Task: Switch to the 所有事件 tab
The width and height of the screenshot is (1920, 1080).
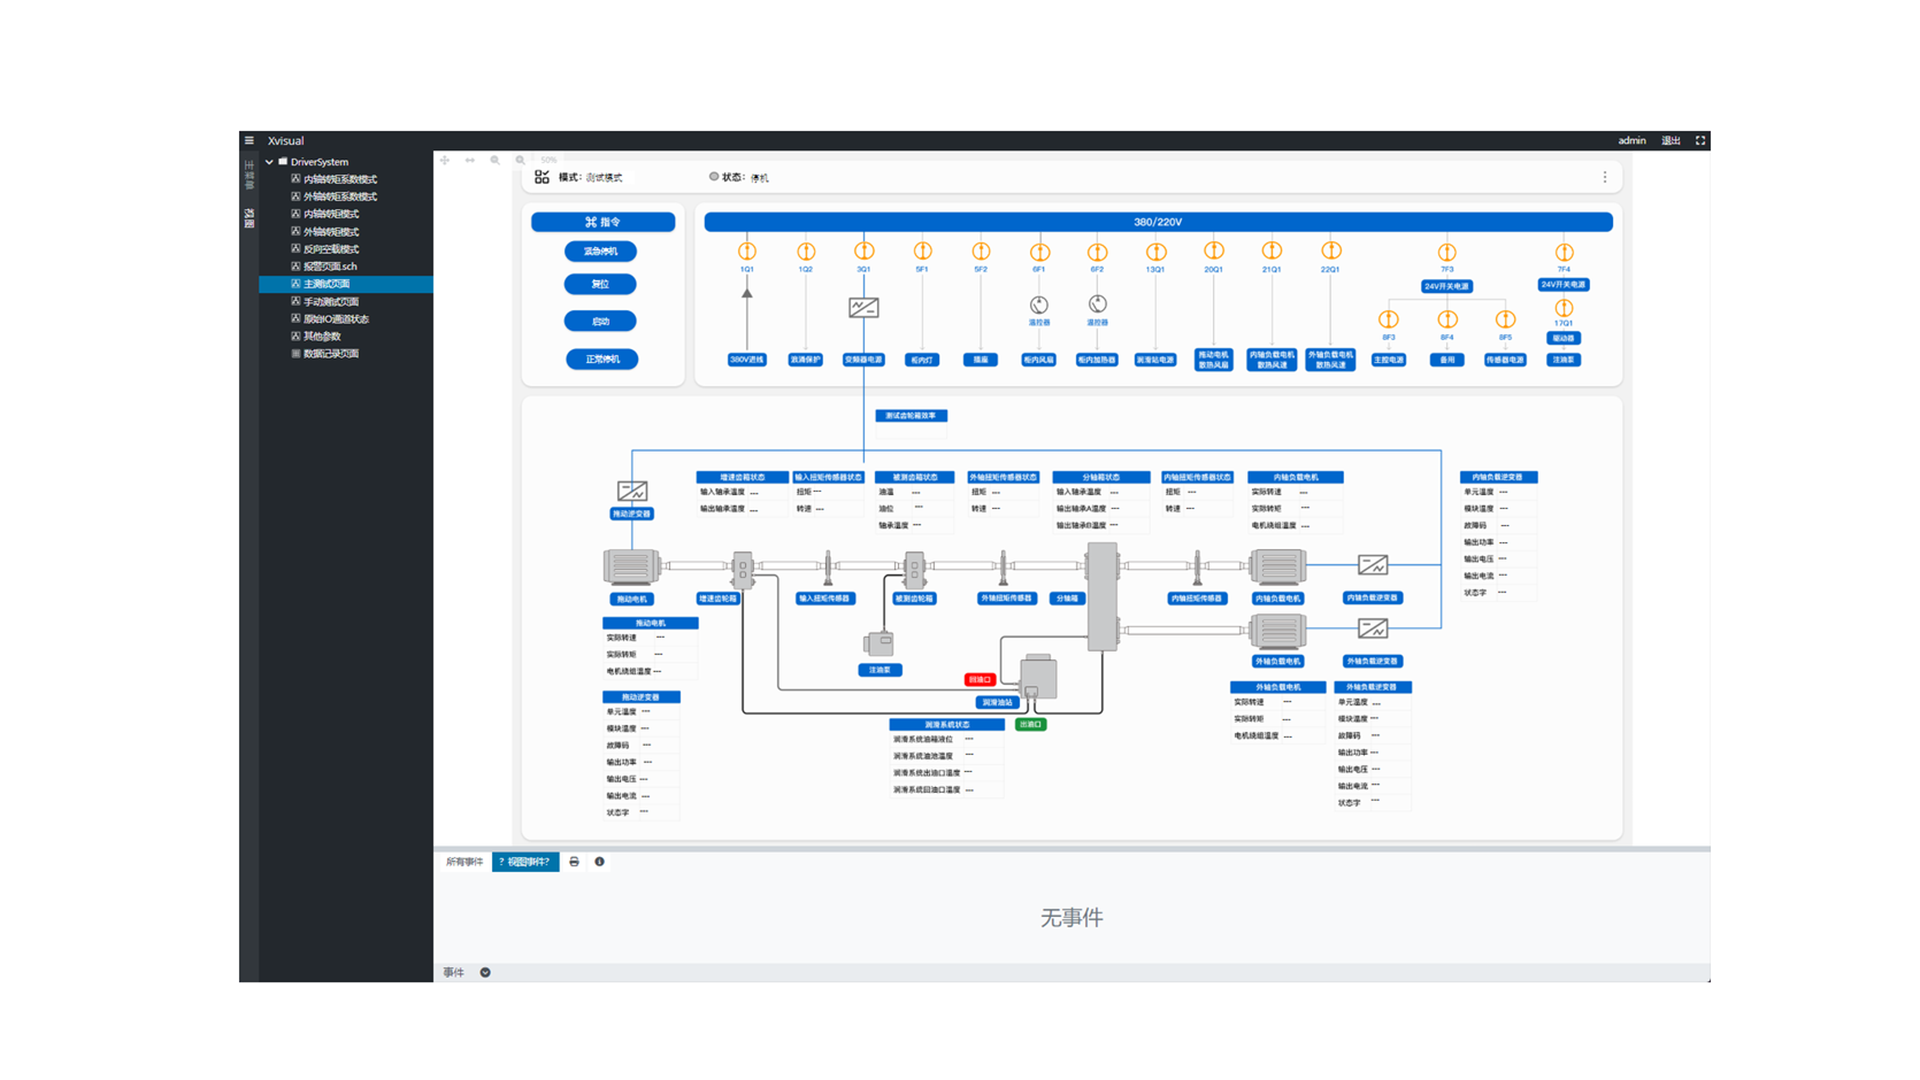Action: tap(464, 862)
